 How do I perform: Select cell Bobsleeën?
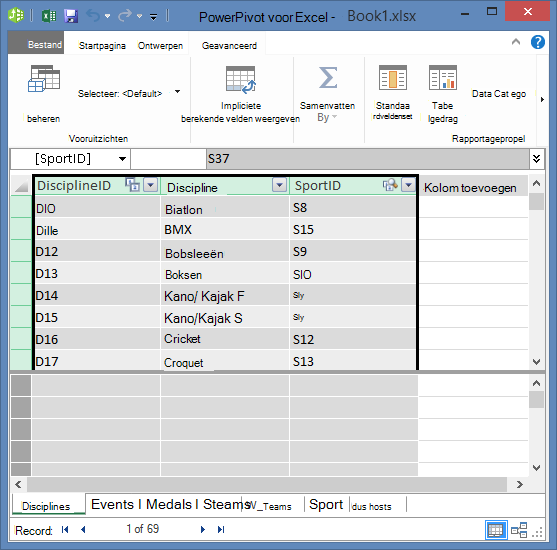(225, 251)
